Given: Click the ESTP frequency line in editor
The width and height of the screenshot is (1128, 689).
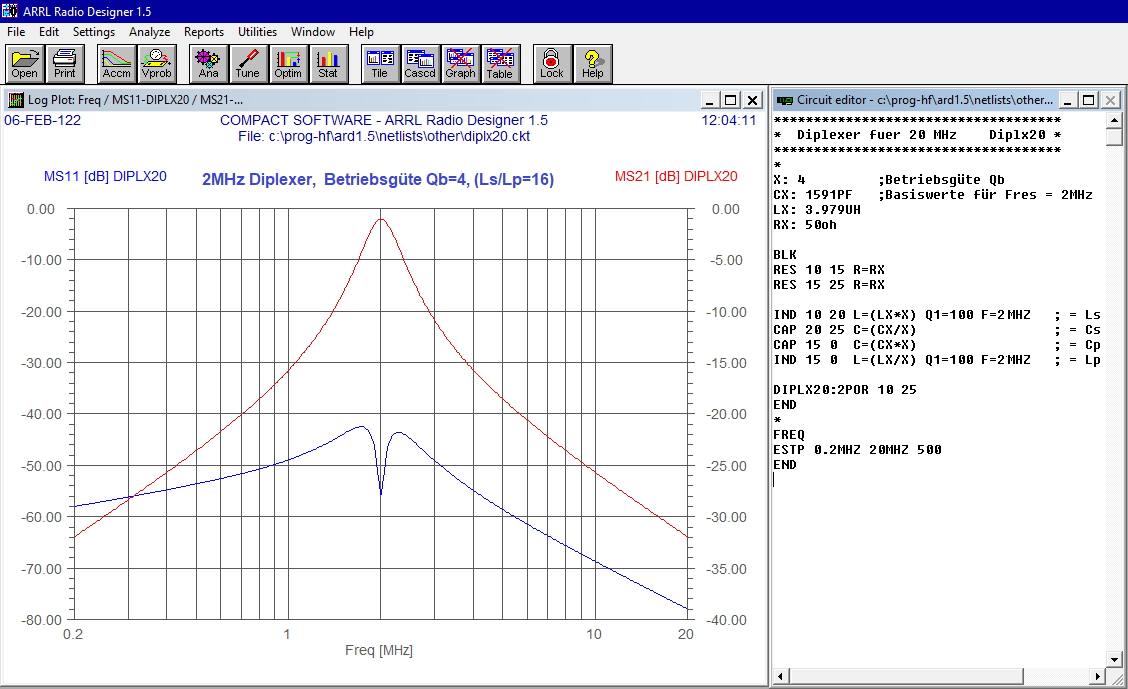Looking at the screenshot, I should (857, 450).
